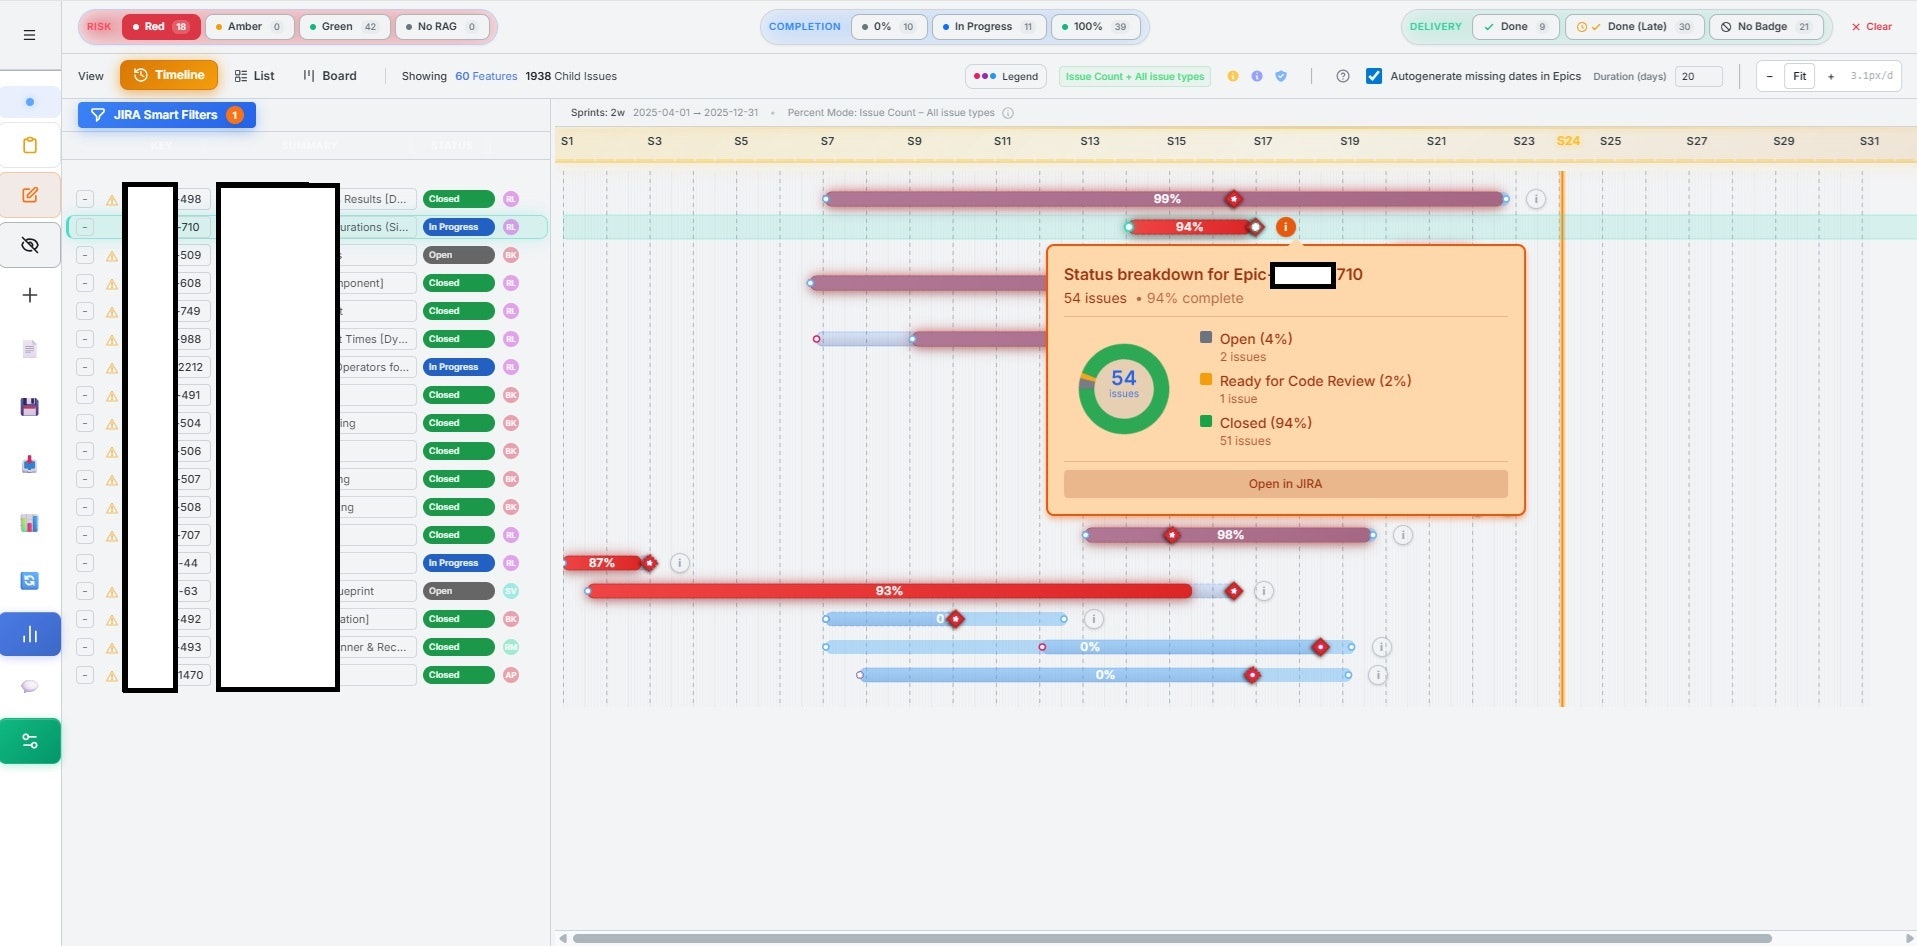Image resolution: width=1917 pixels, height=946 pixels.
Task: Clear all active filters with the Clear link
Action: (x=1870, y=27)
